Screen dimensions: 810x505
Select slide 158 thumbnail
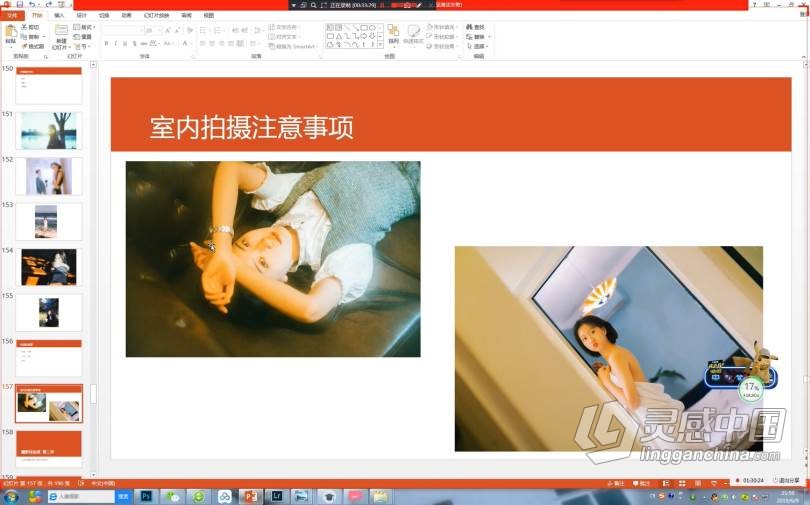[49, 449]
